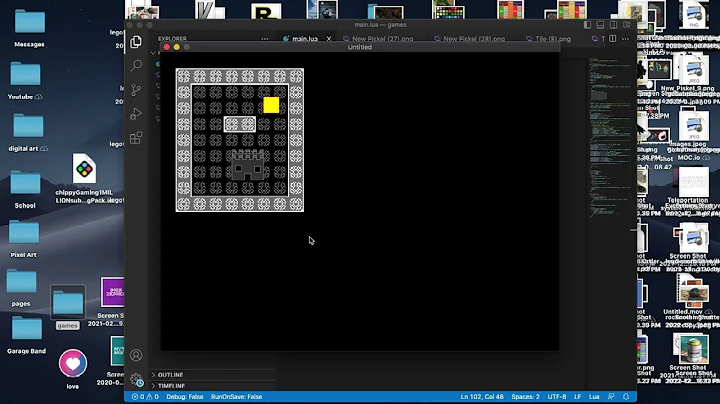Toggle primary sidebar layout icon in title bar
Screen dimensions: 720x404
(x=587, y=25)
